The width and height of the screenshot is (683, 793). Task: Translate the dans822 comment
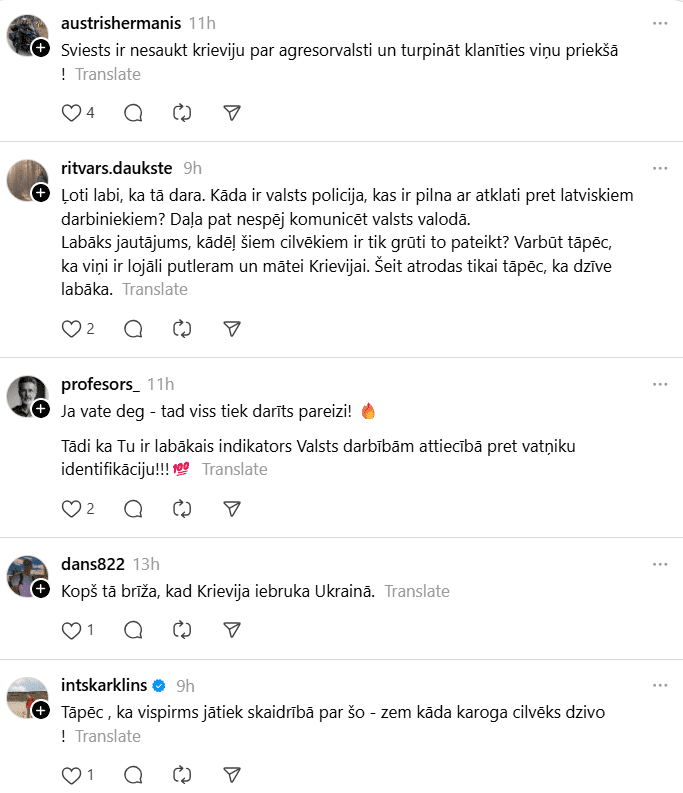[x=417, y=591]
